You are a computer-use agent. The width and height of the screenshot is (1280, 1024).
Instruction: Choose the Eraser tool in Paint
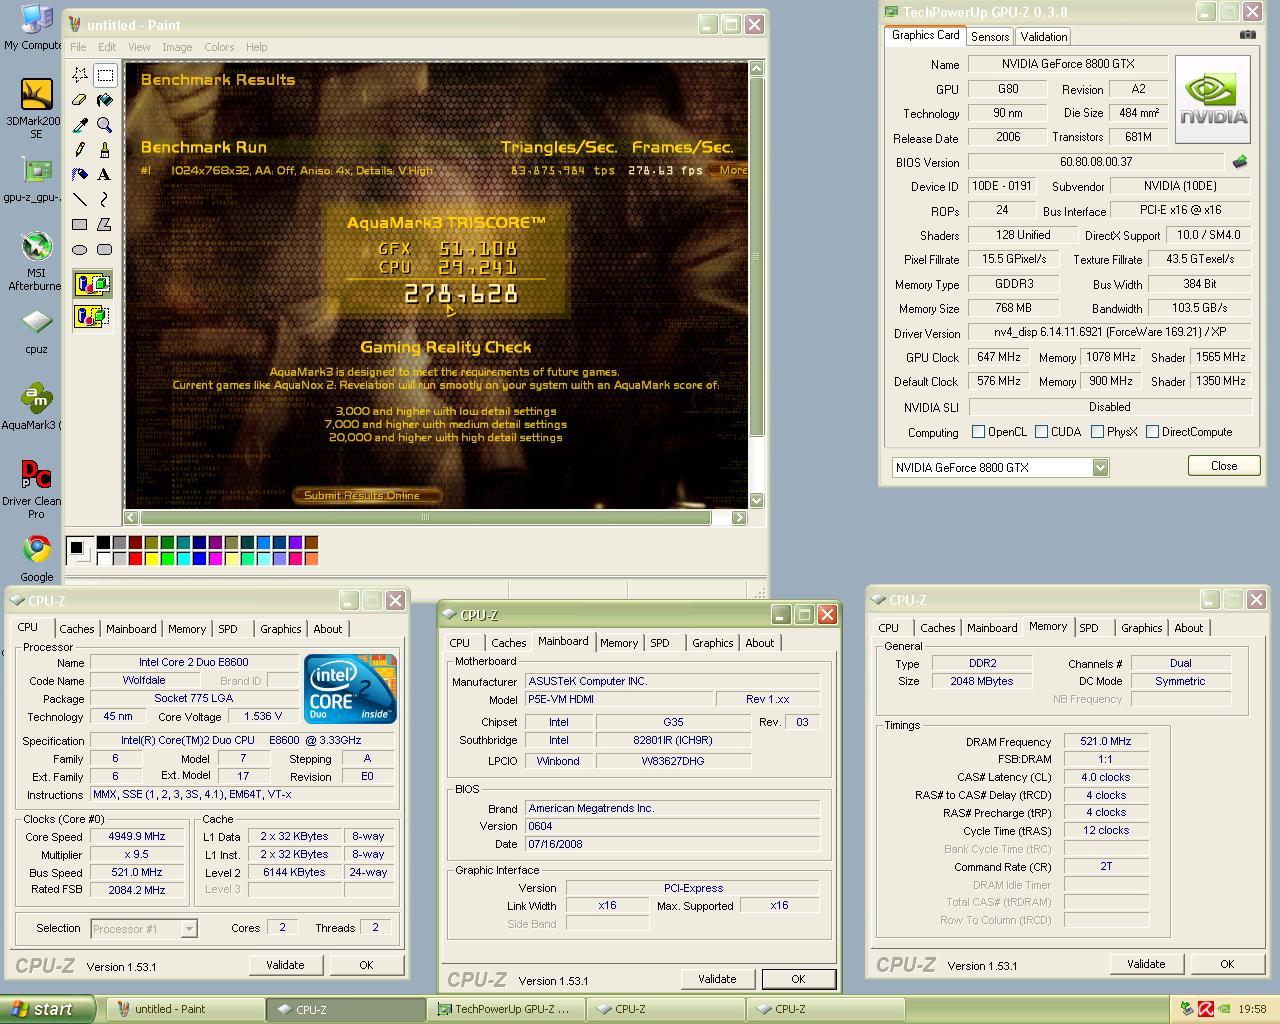(80, 100)
